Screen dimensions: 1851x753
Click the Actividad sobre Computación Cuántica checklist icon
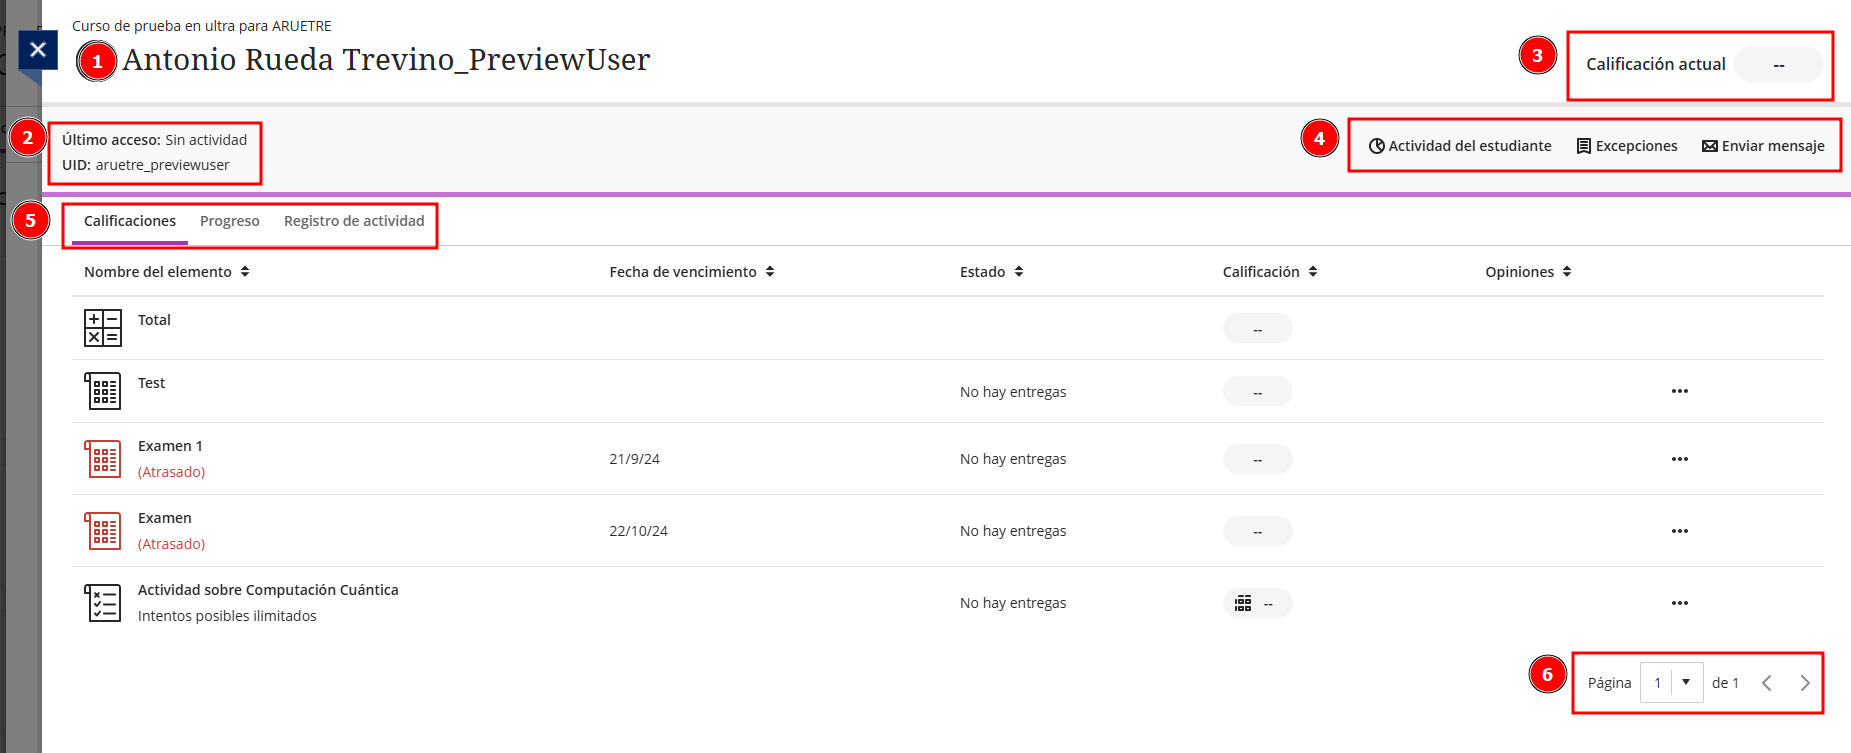click(103, 603)
